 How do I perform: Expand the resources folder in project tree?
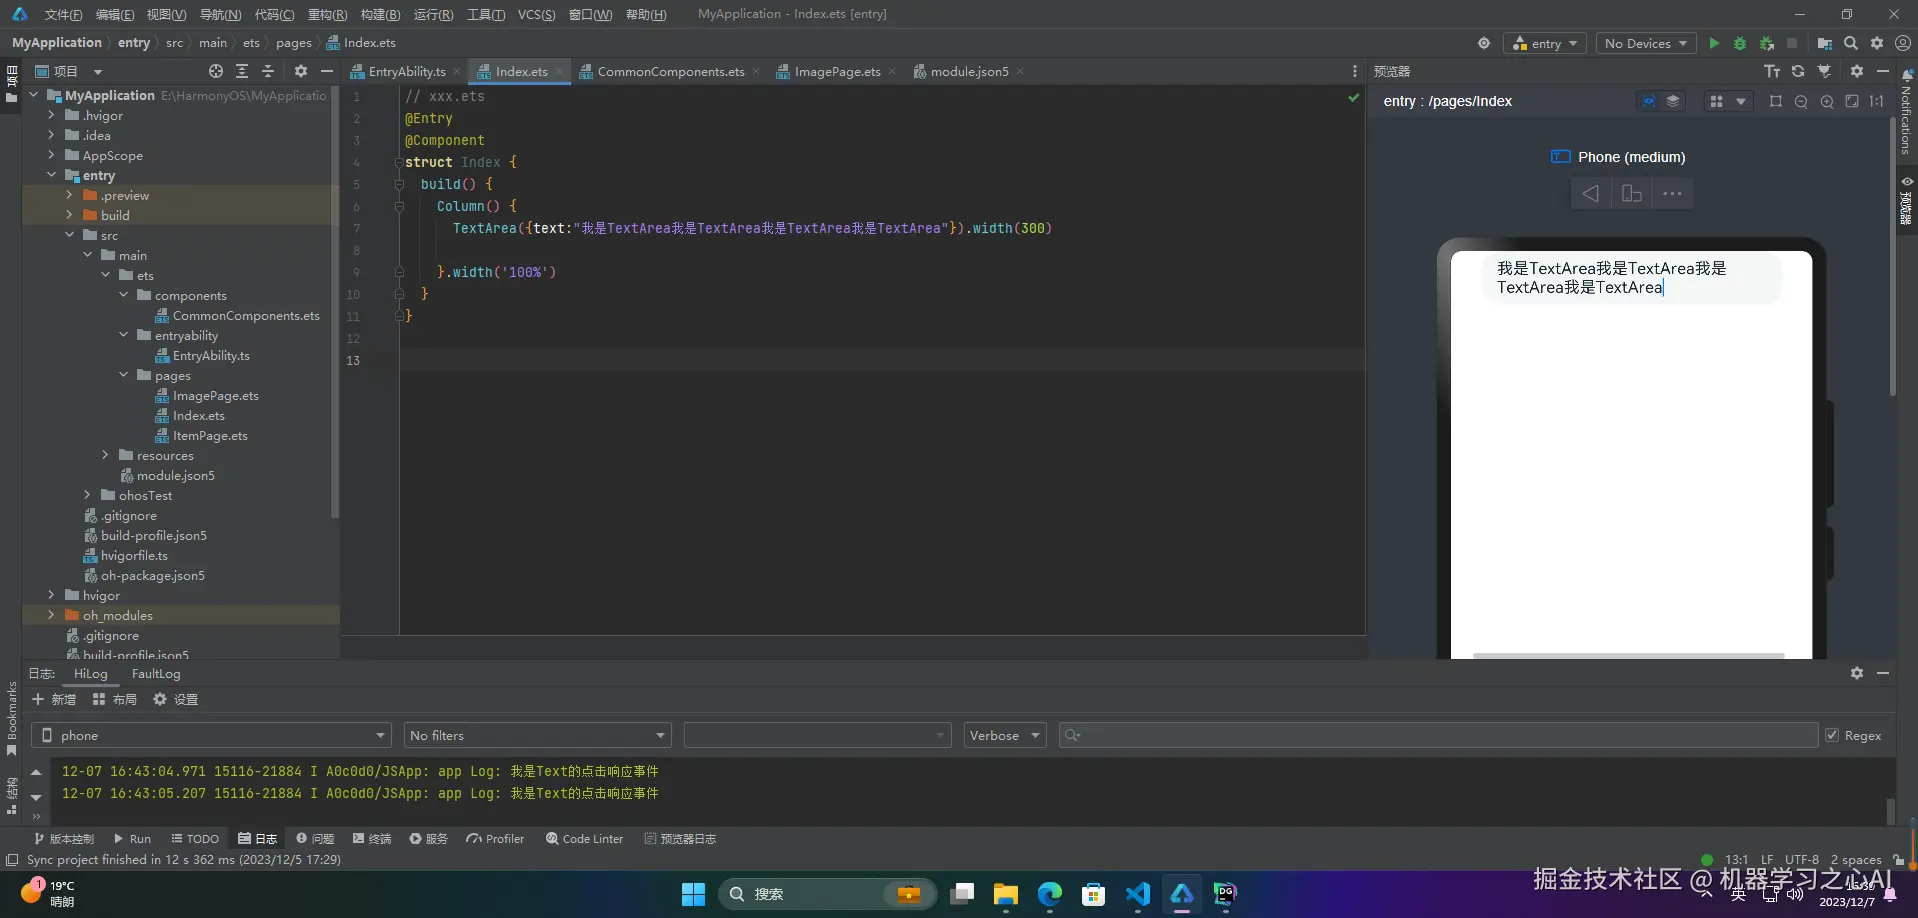point(105,455)
